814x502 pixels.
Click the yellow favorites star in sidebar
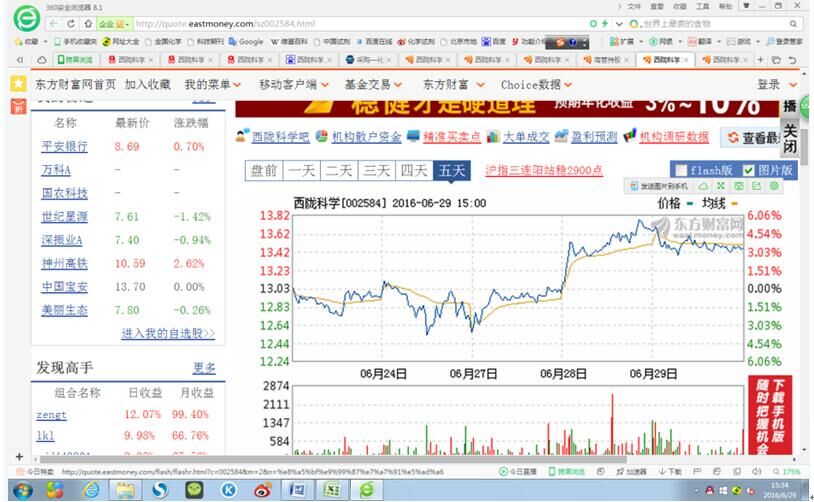pyautogui.click(x=18, y=84)
